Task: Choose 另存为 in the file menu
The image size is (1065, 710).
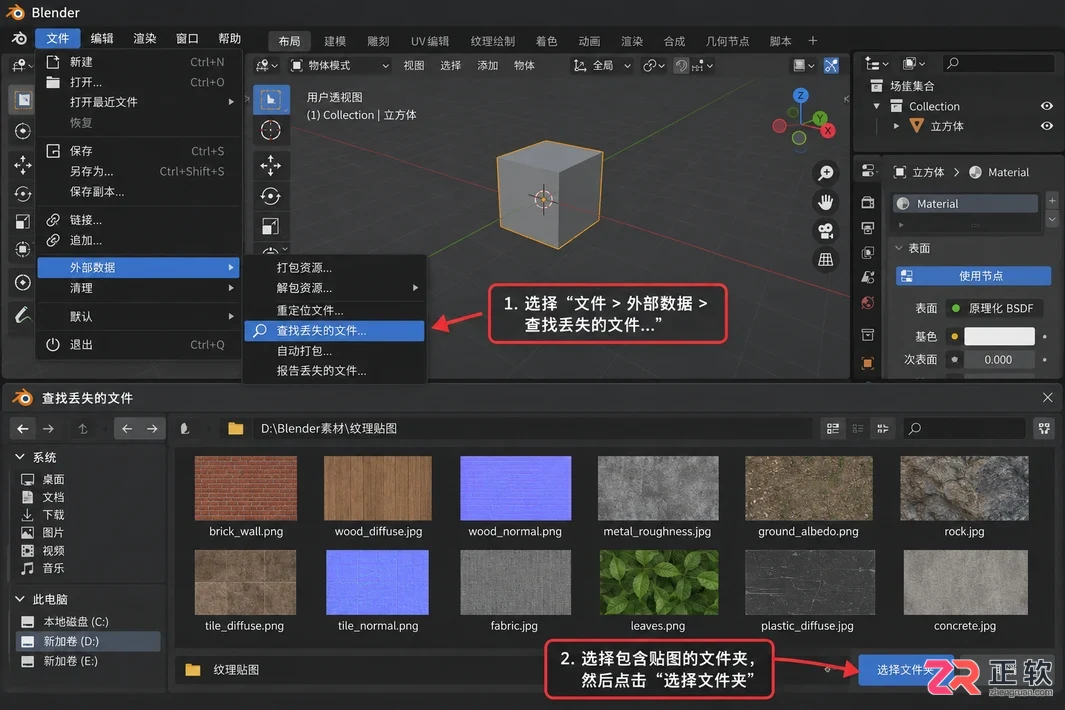Action: pos(139,171)
